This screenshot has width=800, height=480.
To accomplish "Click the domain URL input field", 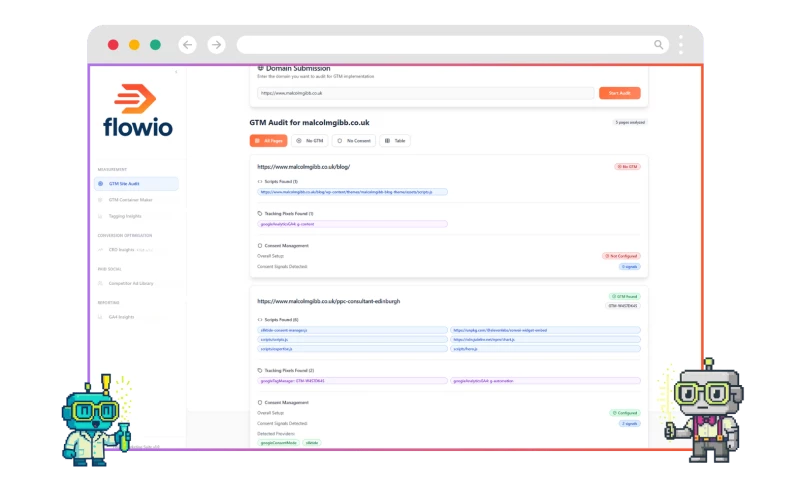I will coord(424,93).
